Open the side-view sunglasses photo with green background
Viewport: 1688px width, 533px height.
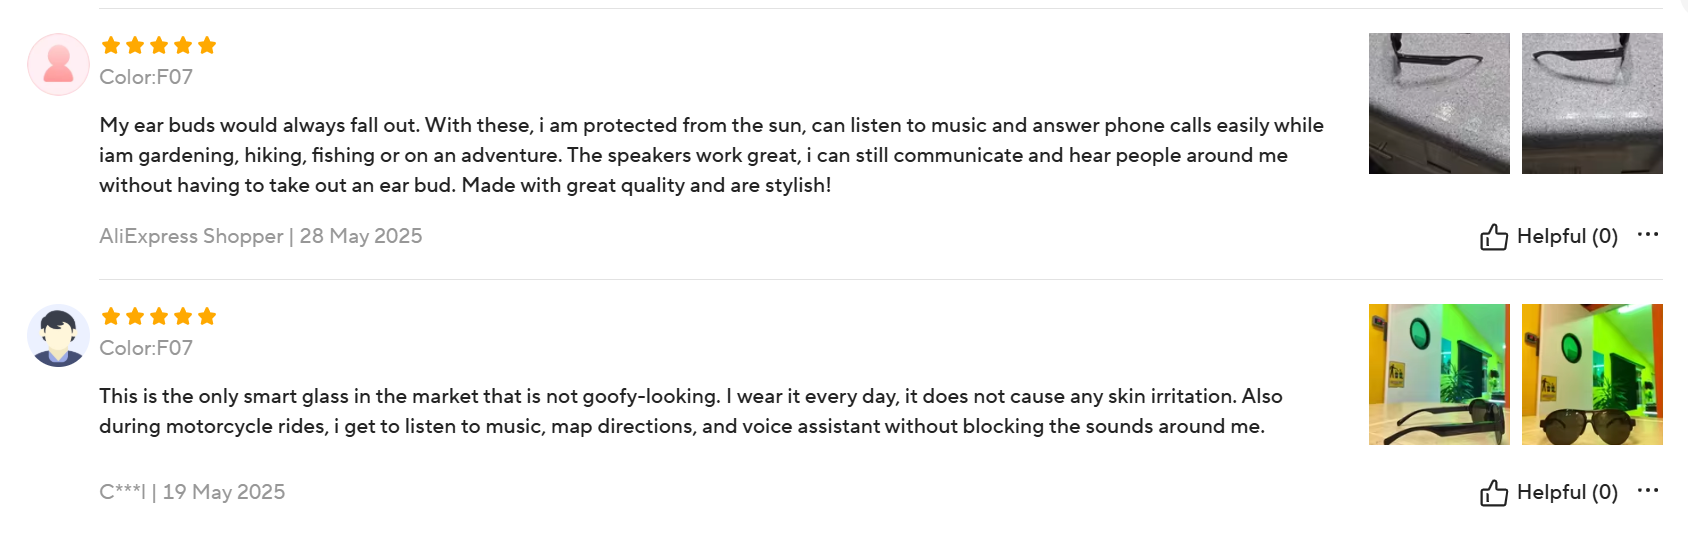(x=1439, y=374)
